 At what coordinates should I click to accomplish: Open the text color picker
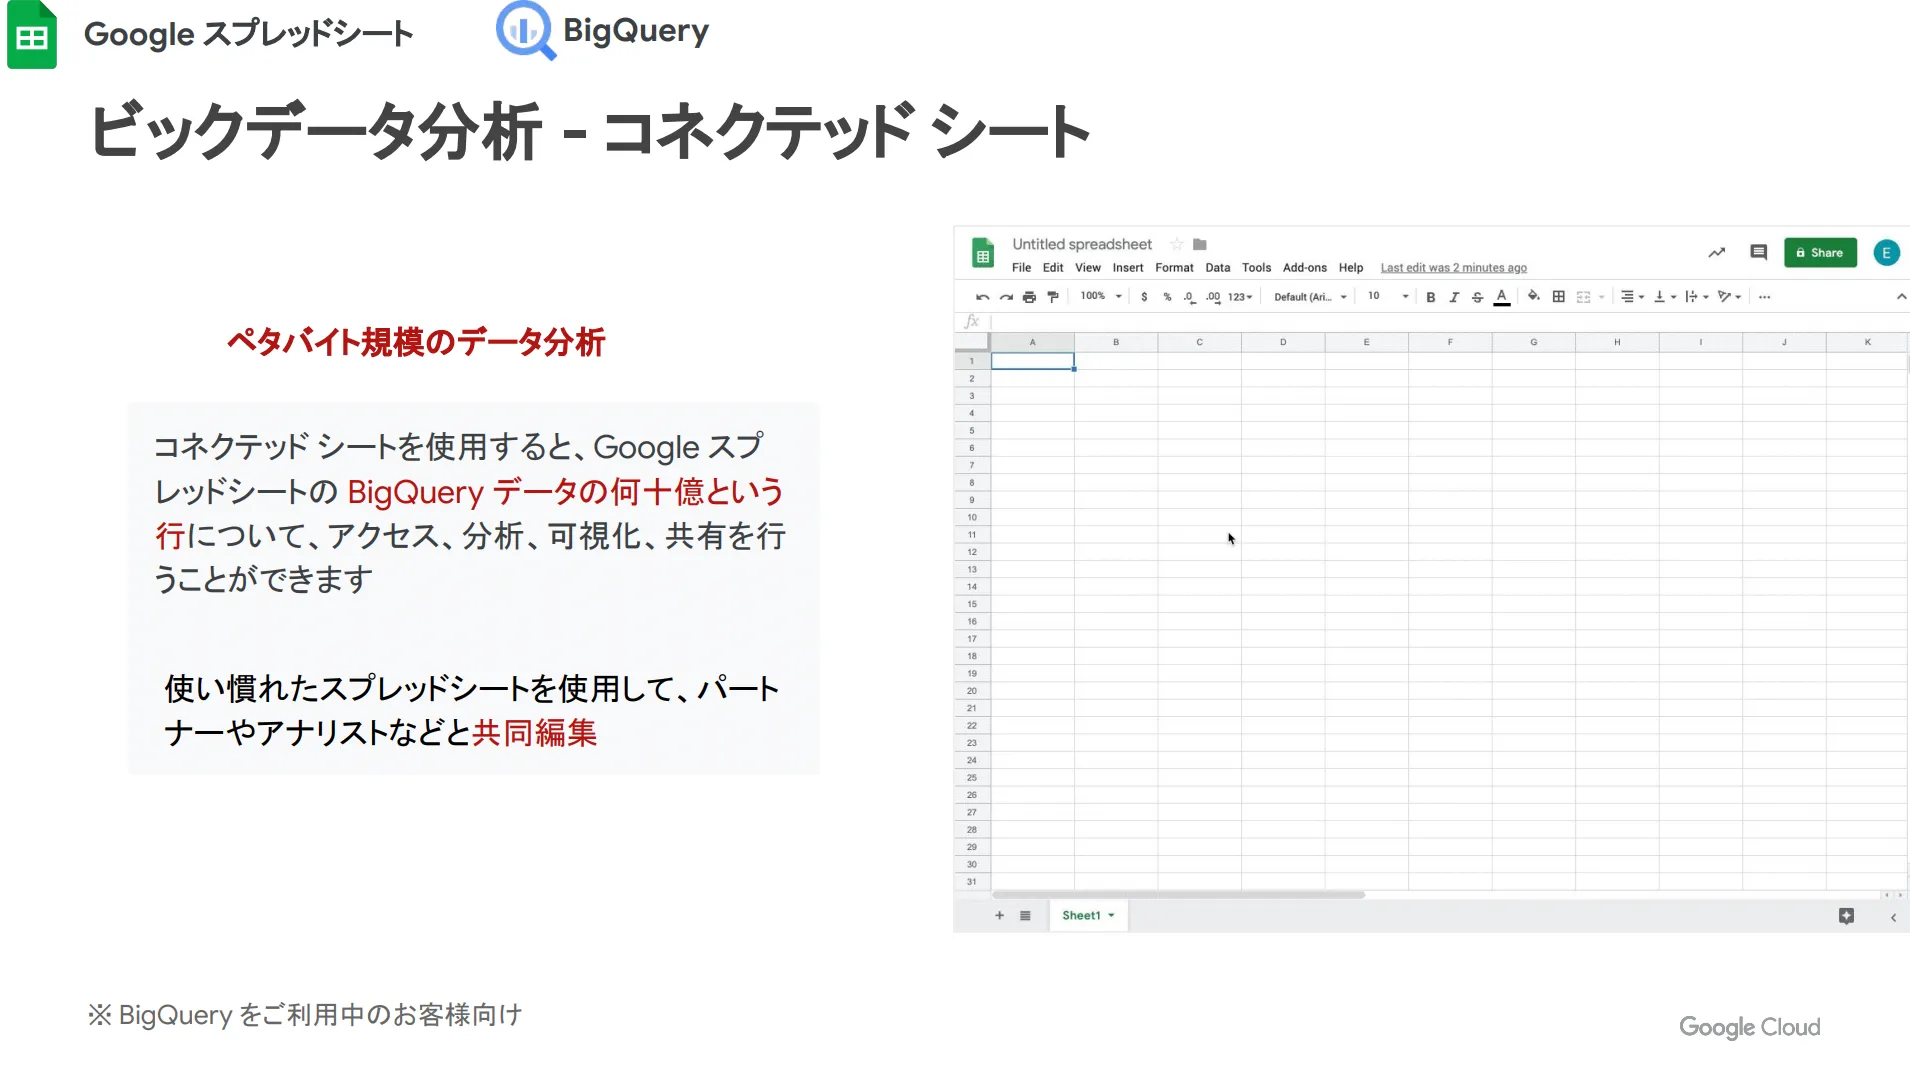(x=1501, y=297)
